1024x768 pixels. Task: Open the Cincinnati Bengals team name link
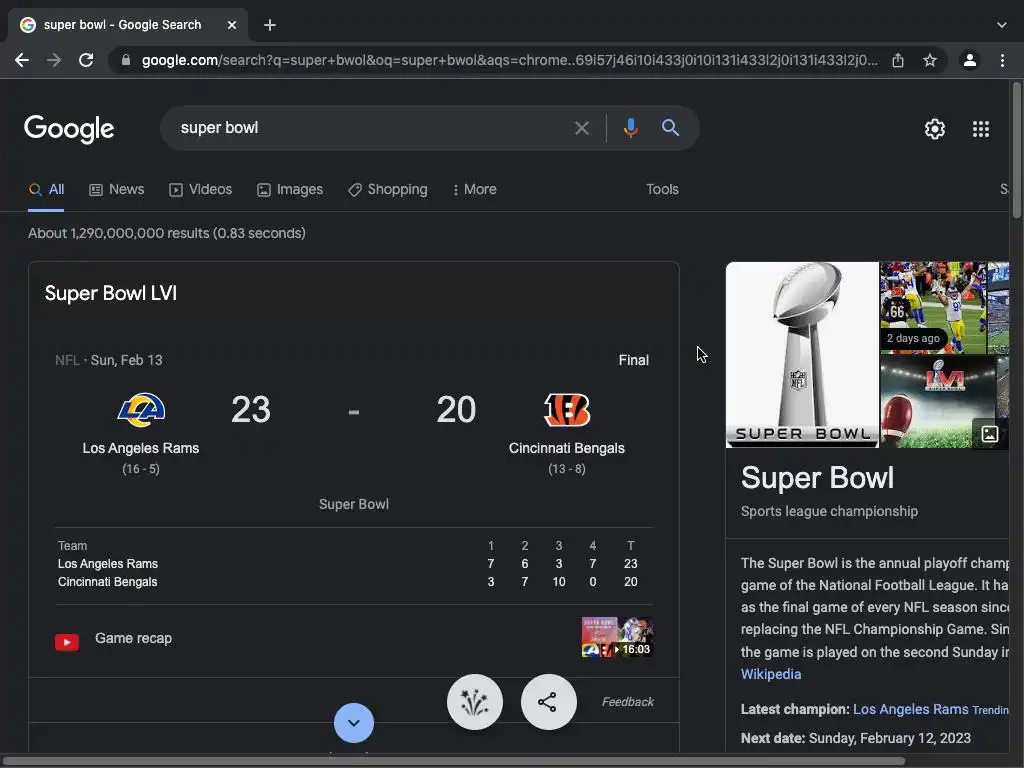tap(567, 448)
